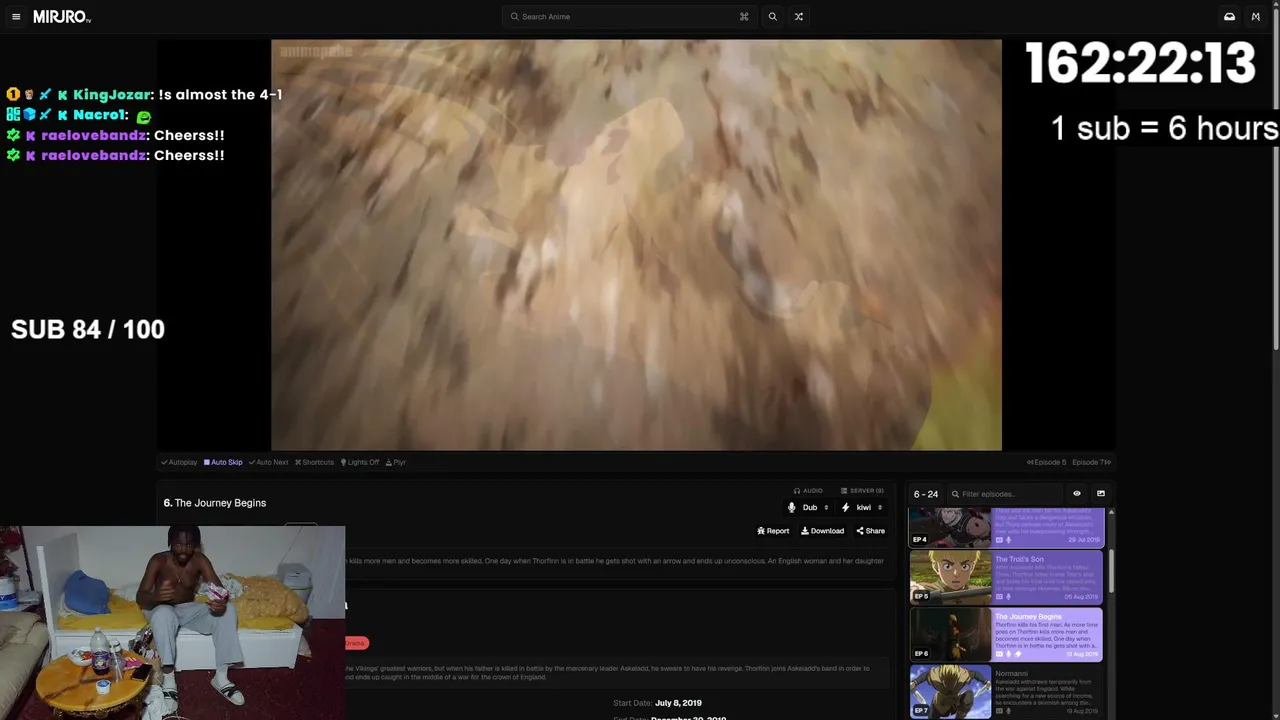
Task: Click the command shortcut icon in search bar
Action: click(x=744, y=17)
